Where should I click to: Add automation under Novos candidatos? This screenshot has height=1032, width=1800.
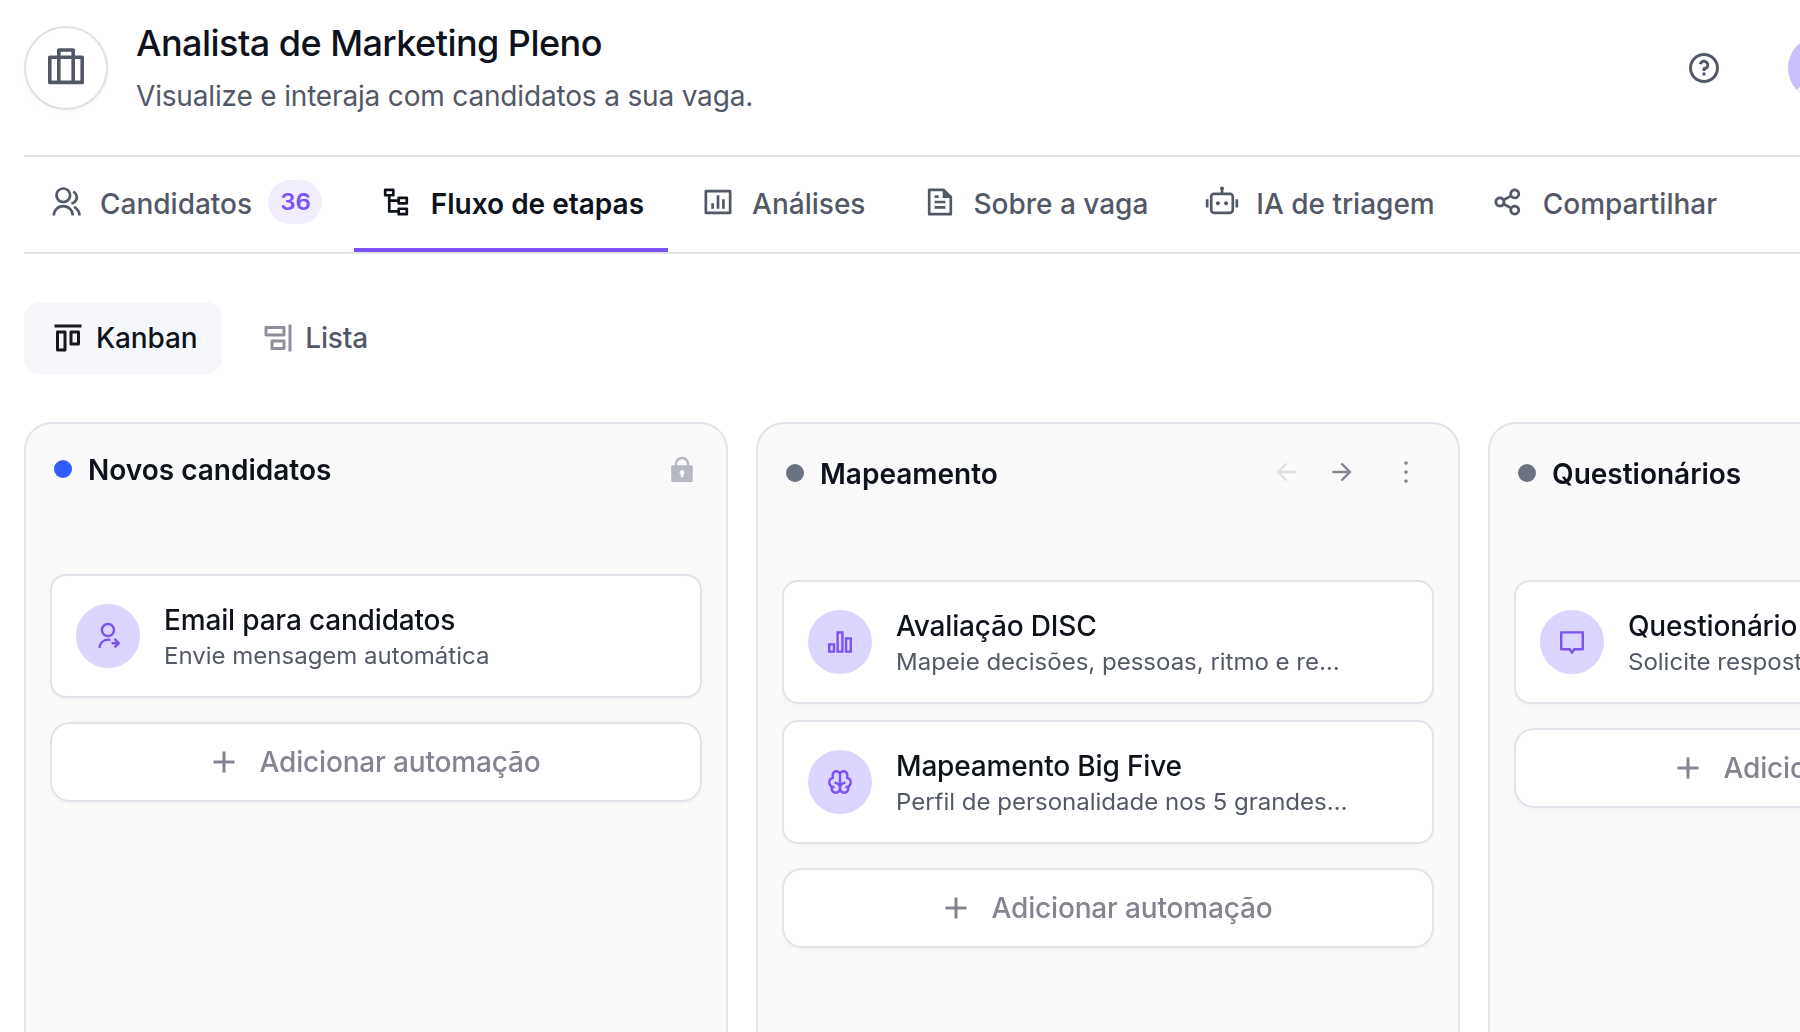tap(376, 762)
